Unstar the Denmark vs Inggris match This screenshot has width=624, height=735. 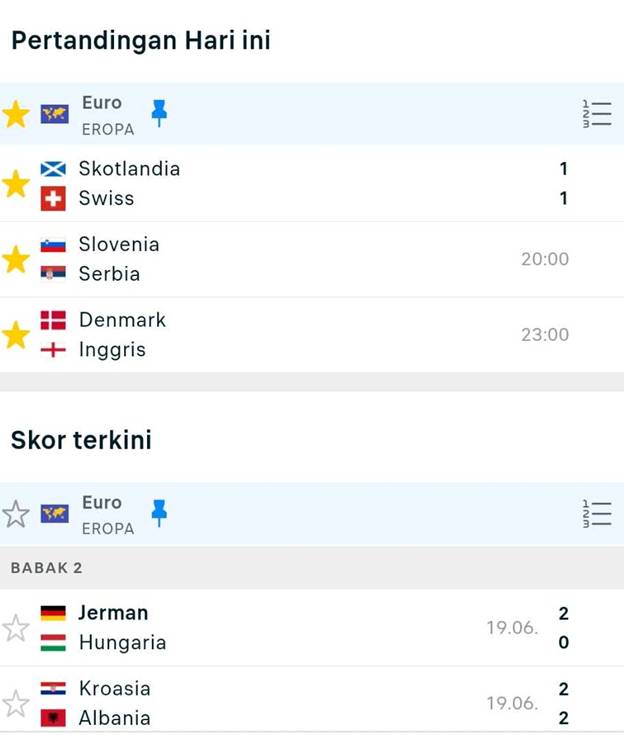point(16,335)
